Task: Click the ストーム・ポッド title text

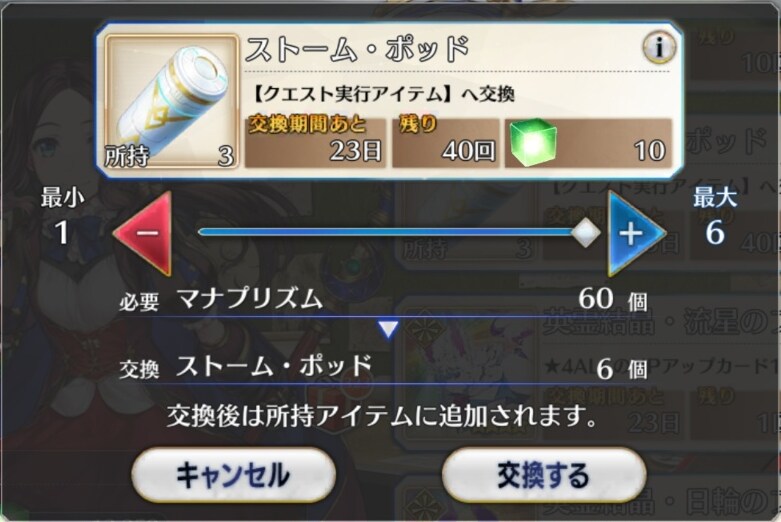Action: tap(357, 50)
